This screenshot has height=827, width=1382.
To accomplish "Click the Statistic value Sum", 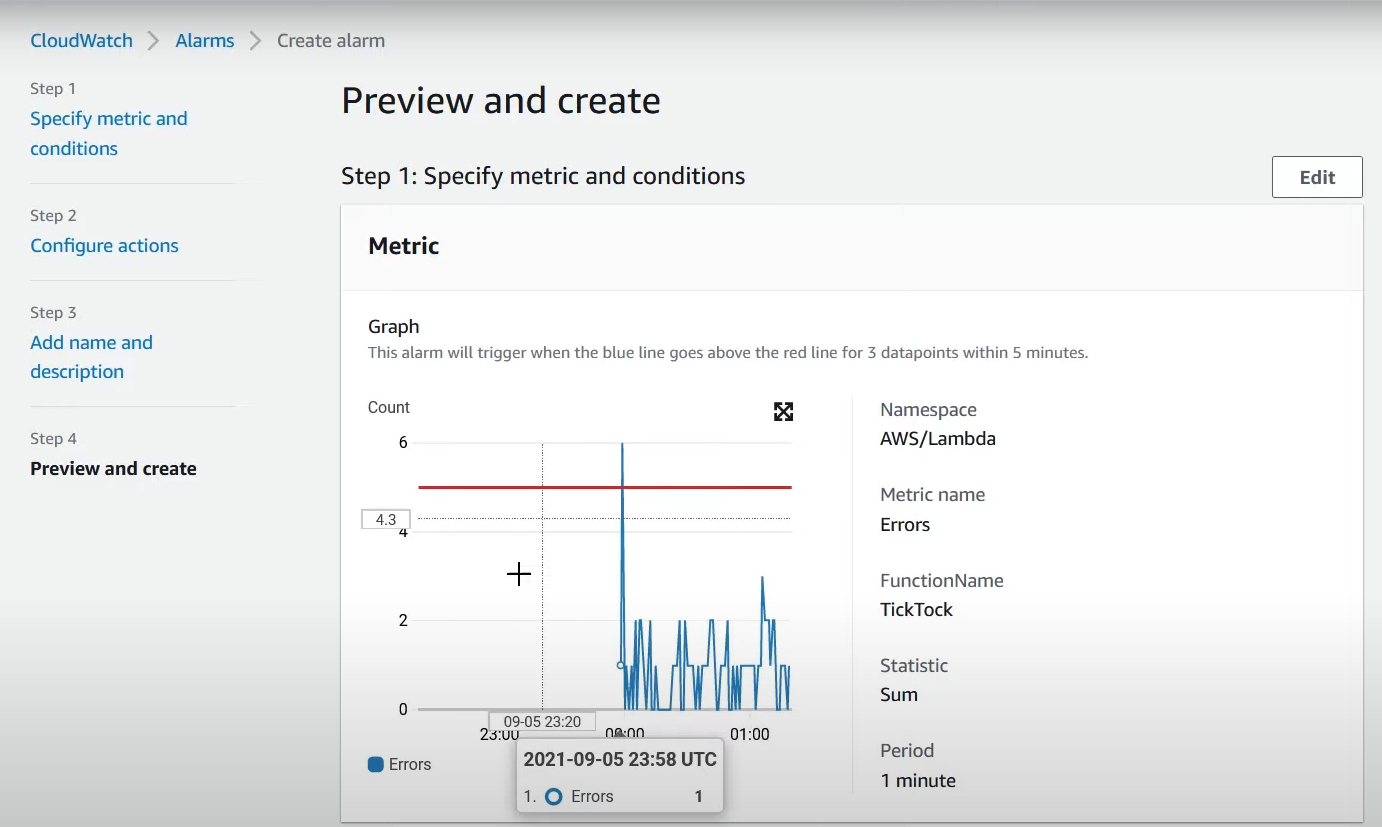I will point(899,694).
